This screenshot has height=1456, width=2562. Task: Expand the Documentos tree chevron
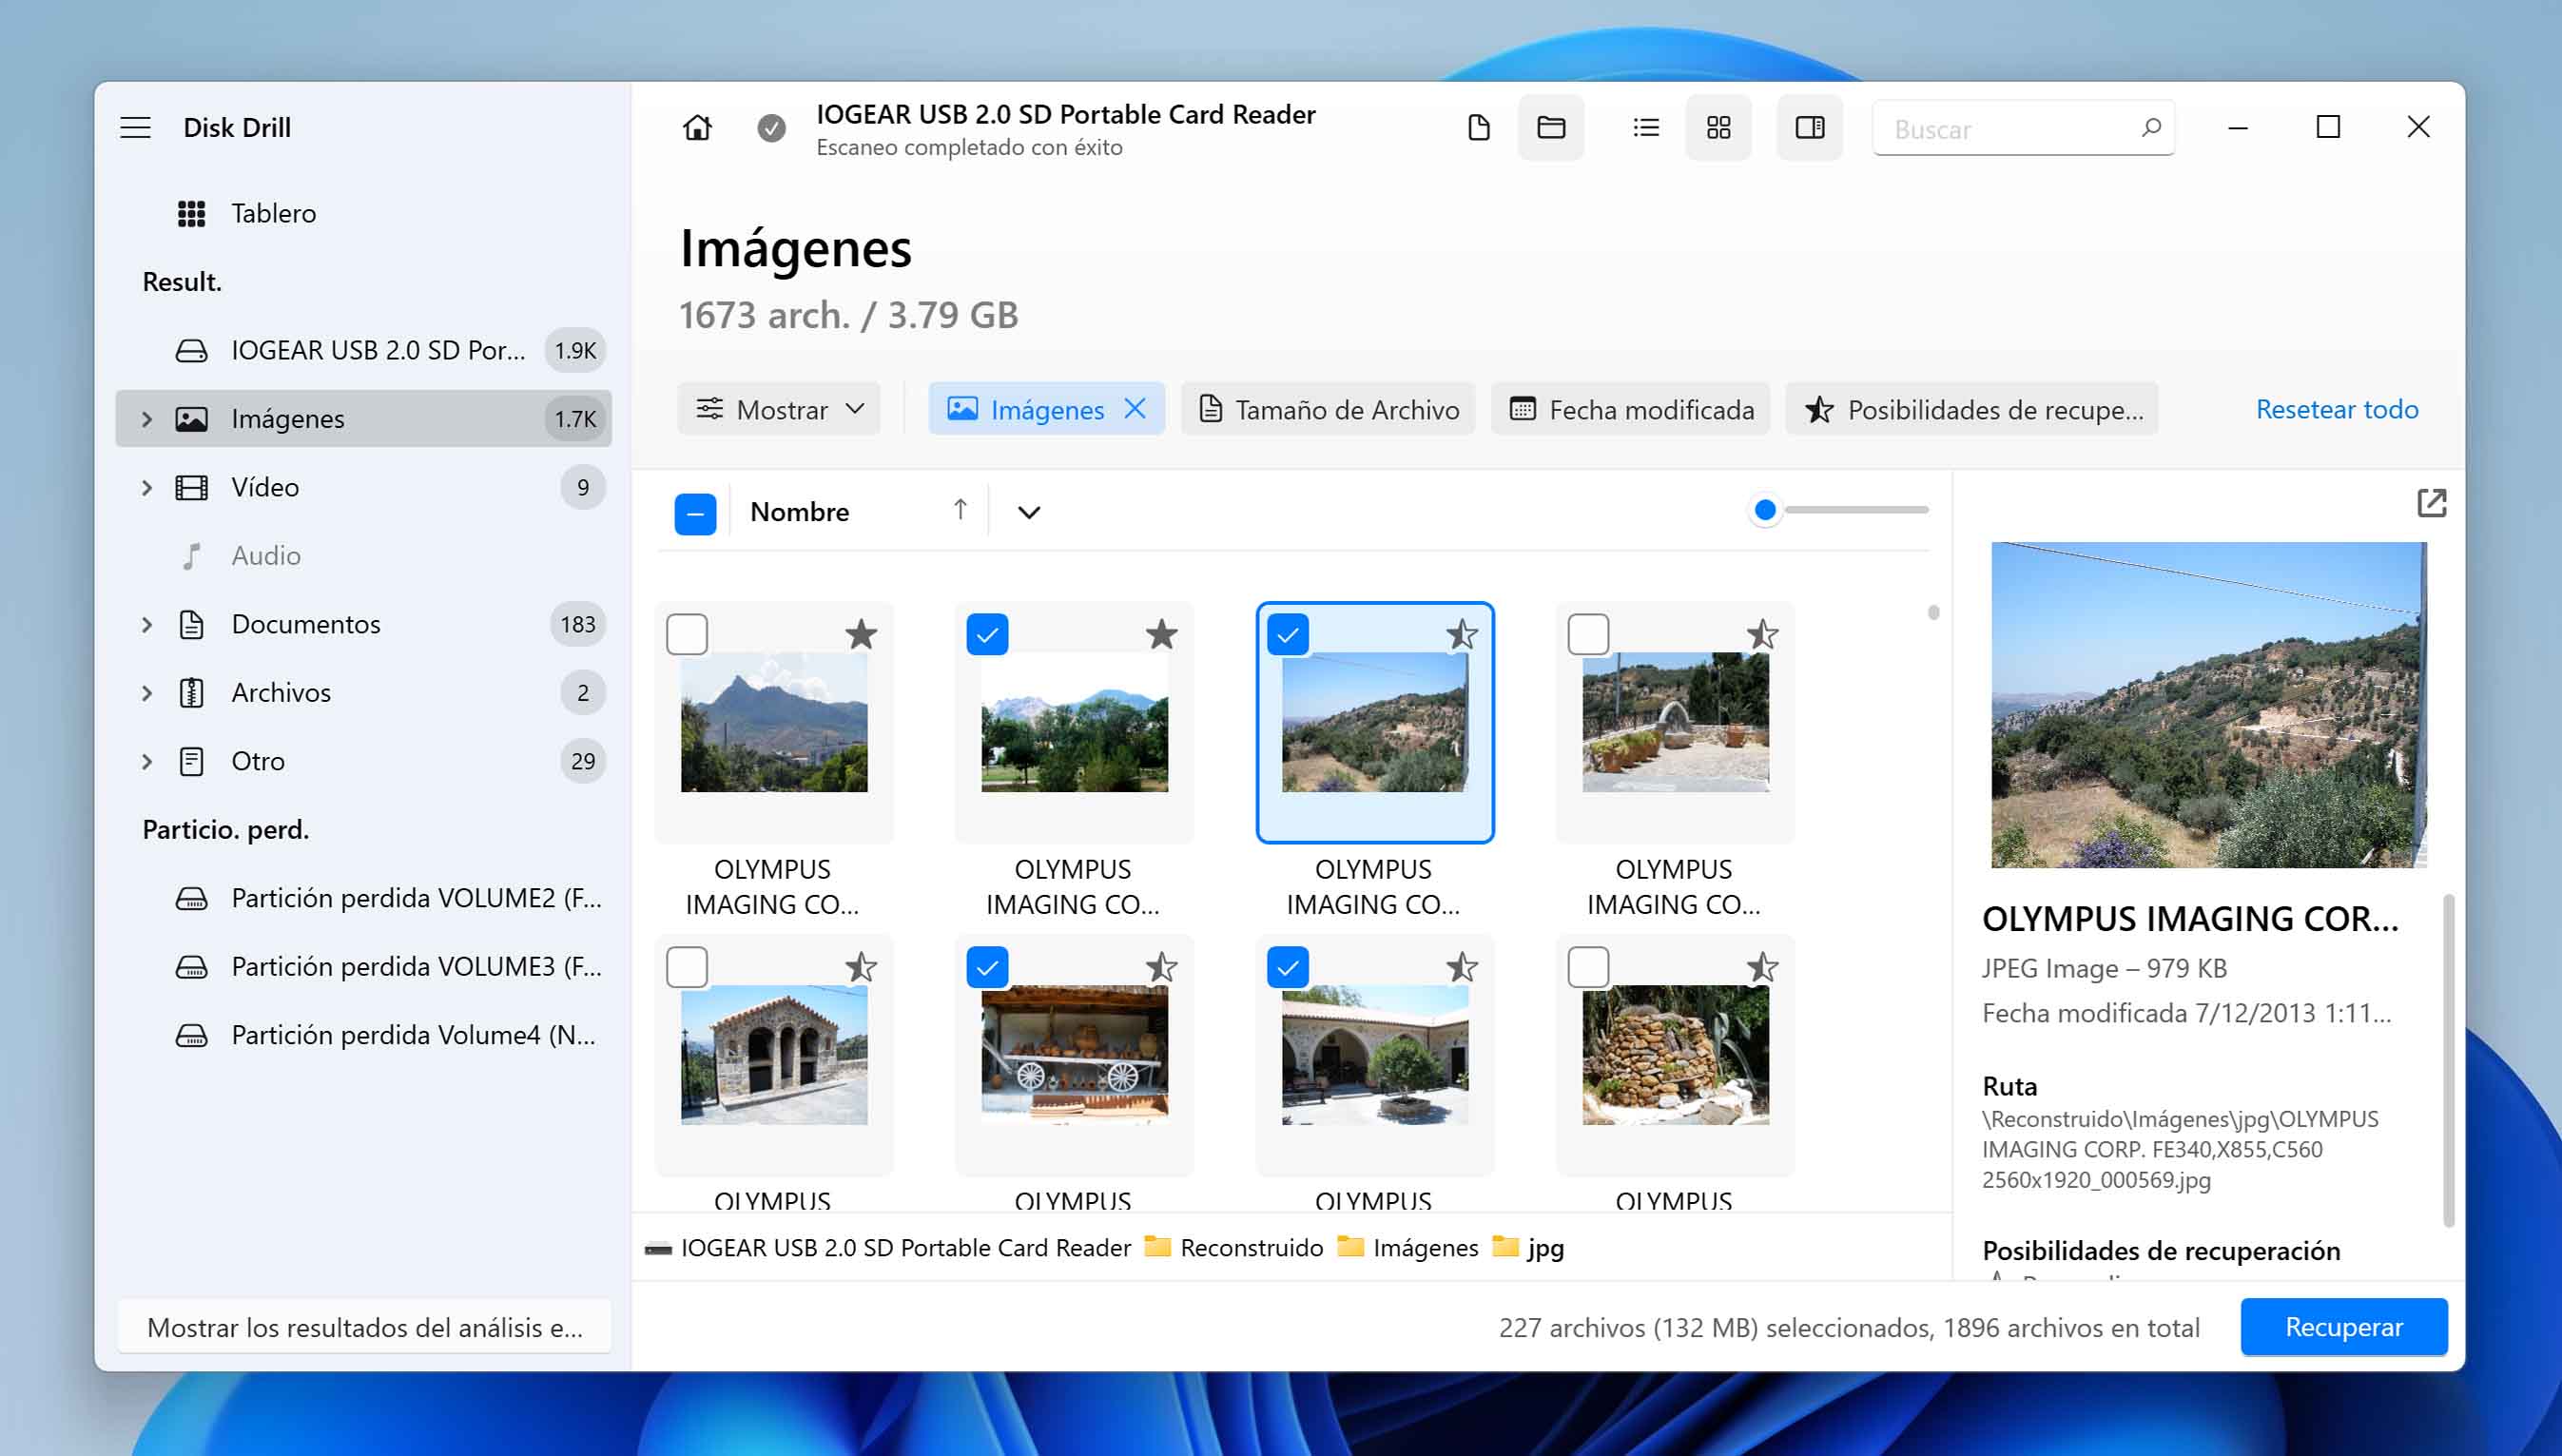(147, 624)
